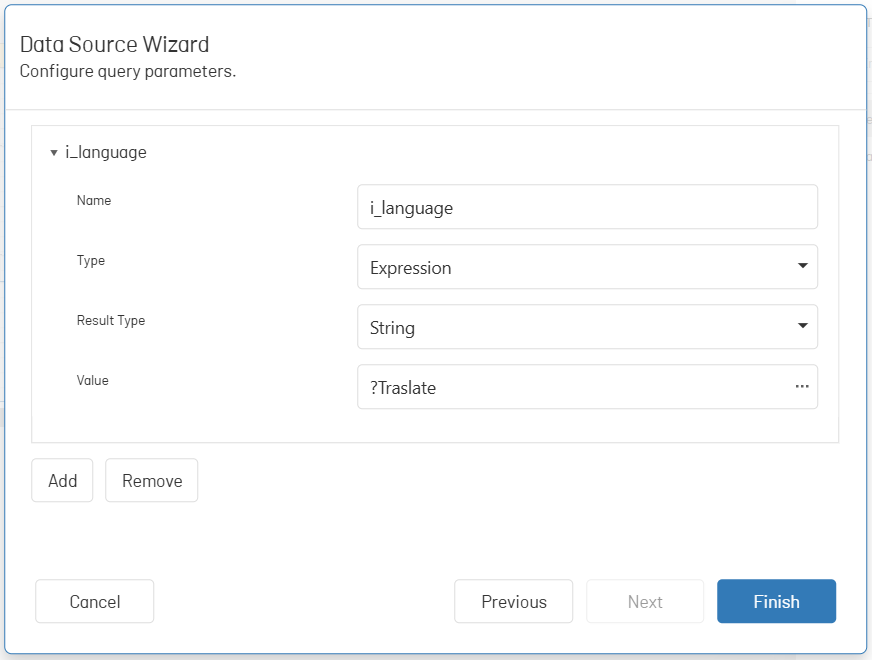Focus the Name input field

pyautogui.click(x=587, y=207)
